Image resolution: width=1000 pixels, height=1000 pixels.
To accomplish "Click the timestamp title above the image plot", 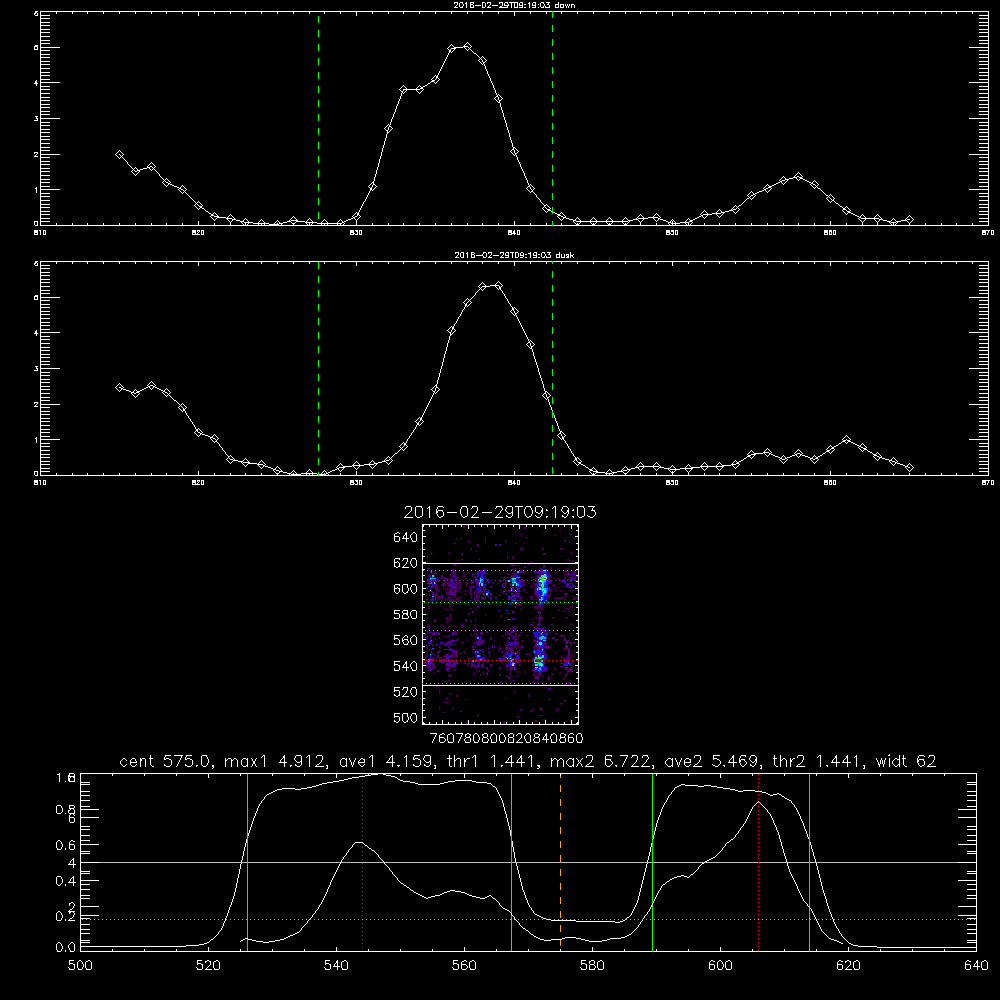I will click(x=500, y=512).
